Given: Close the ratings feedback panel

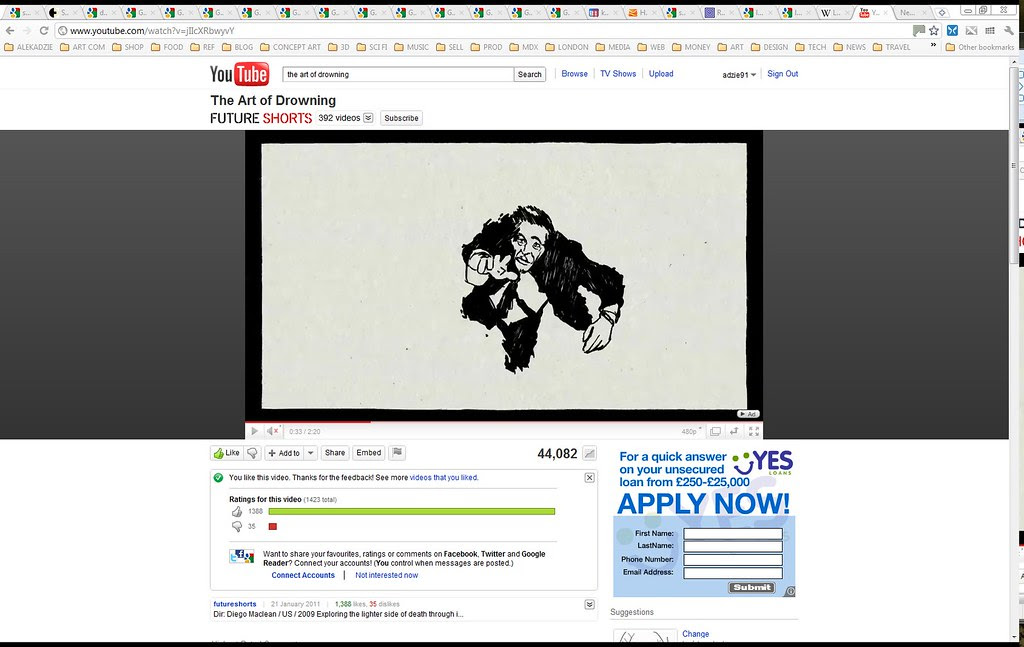Looking at the screenshot, I should (x=589, y=478).
